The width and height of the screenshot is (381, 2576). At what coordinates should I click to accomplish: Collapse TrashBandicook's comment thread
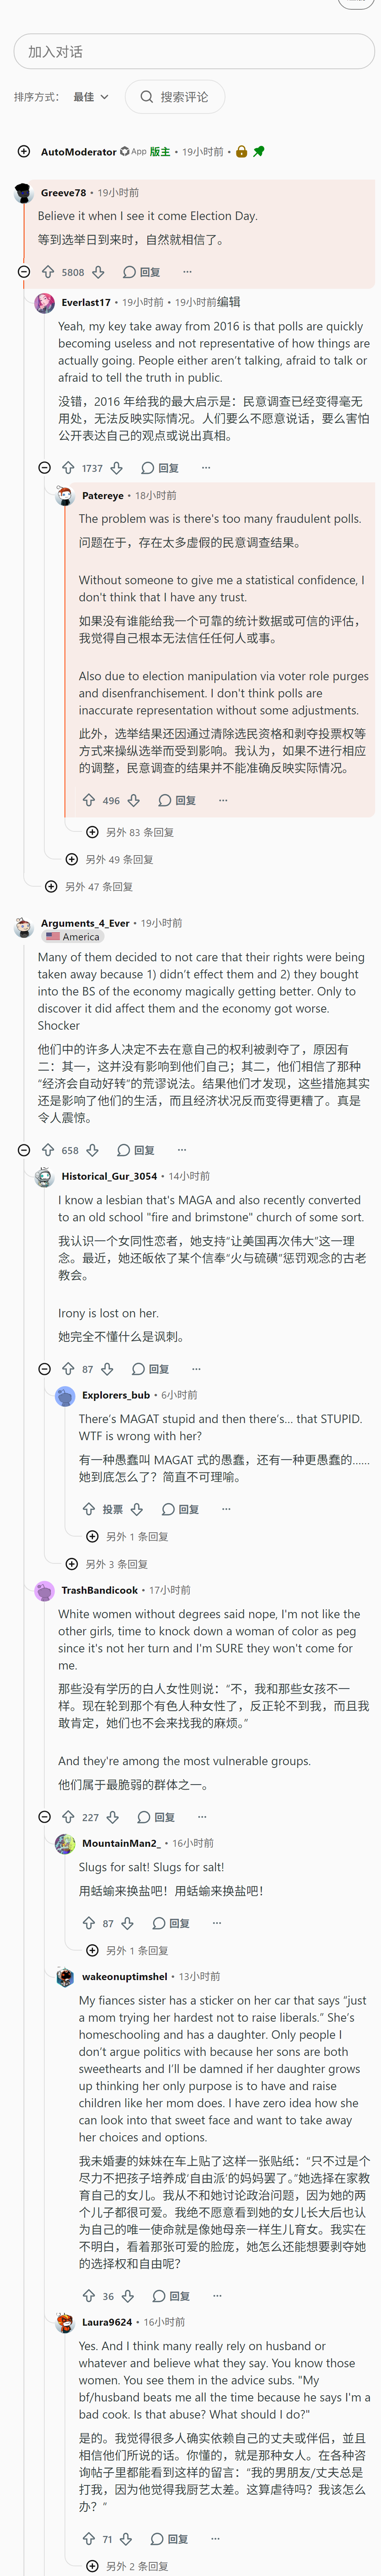[44, 1817]
